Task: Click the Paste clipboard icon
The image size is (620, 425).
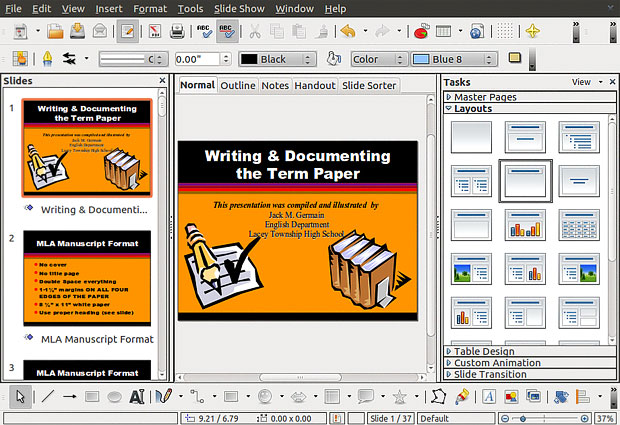Action: [x=299, y=31]
